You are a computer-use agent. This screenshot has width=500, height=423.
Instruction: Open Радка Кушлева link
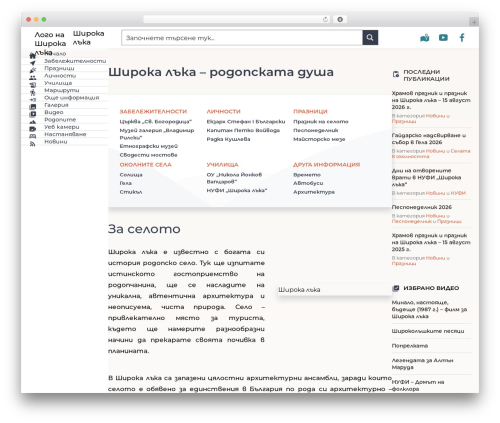(228, 139)
